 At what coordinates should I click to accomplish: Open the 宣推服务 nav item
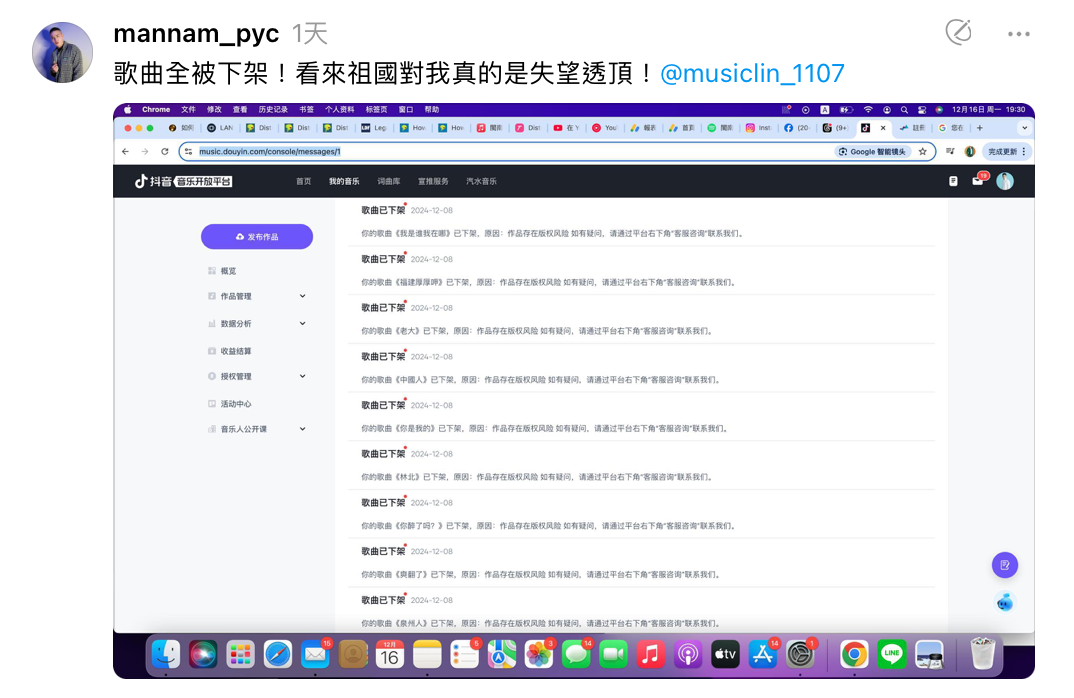coord(433,182)
